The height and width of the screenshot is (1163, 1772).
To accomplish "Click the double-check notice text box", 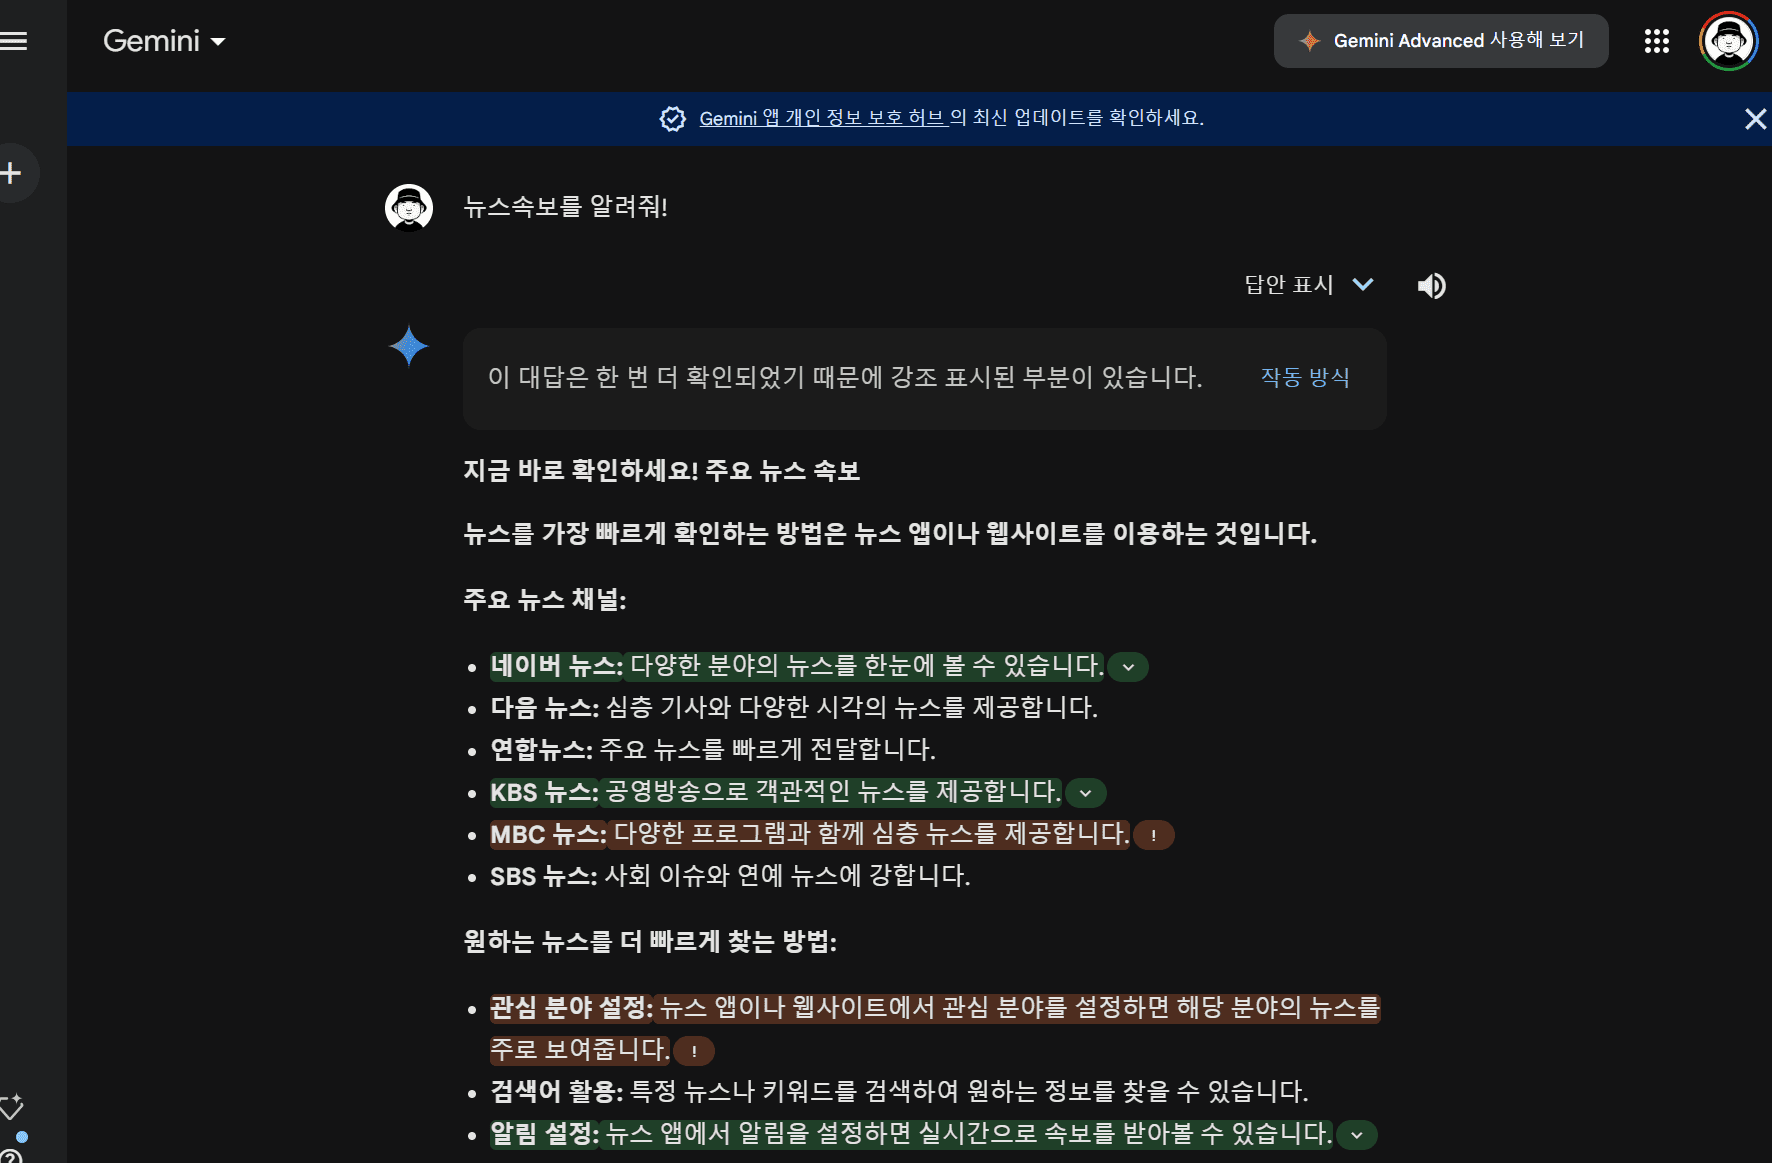I will pyautogui.click(x=924, y=379).
